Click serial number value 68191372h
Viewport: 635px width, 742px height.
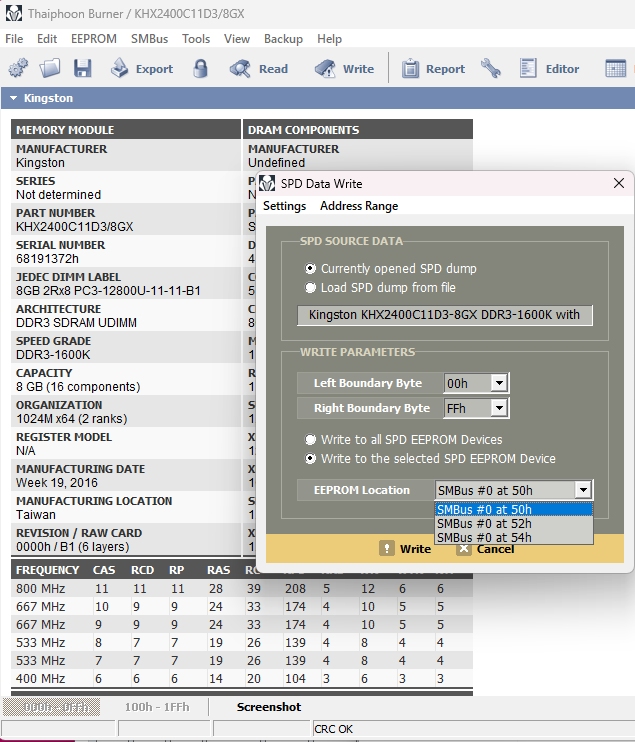pos(47,259)
